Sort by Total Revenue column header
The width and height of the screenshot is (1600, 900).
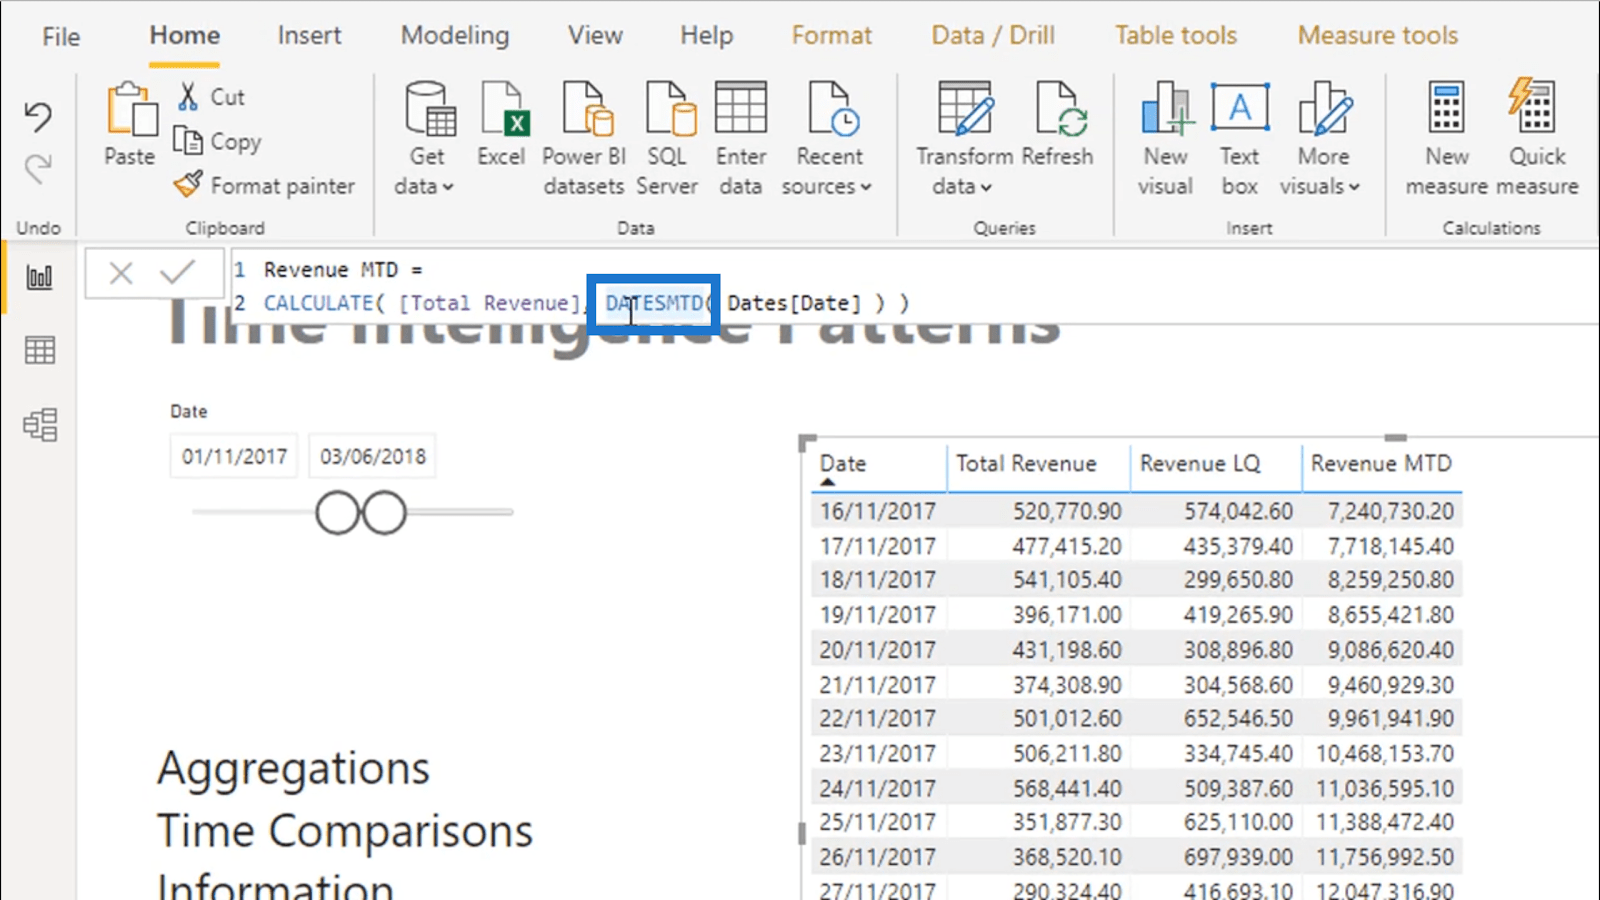pyautogui.click(x=1026, y=464)
